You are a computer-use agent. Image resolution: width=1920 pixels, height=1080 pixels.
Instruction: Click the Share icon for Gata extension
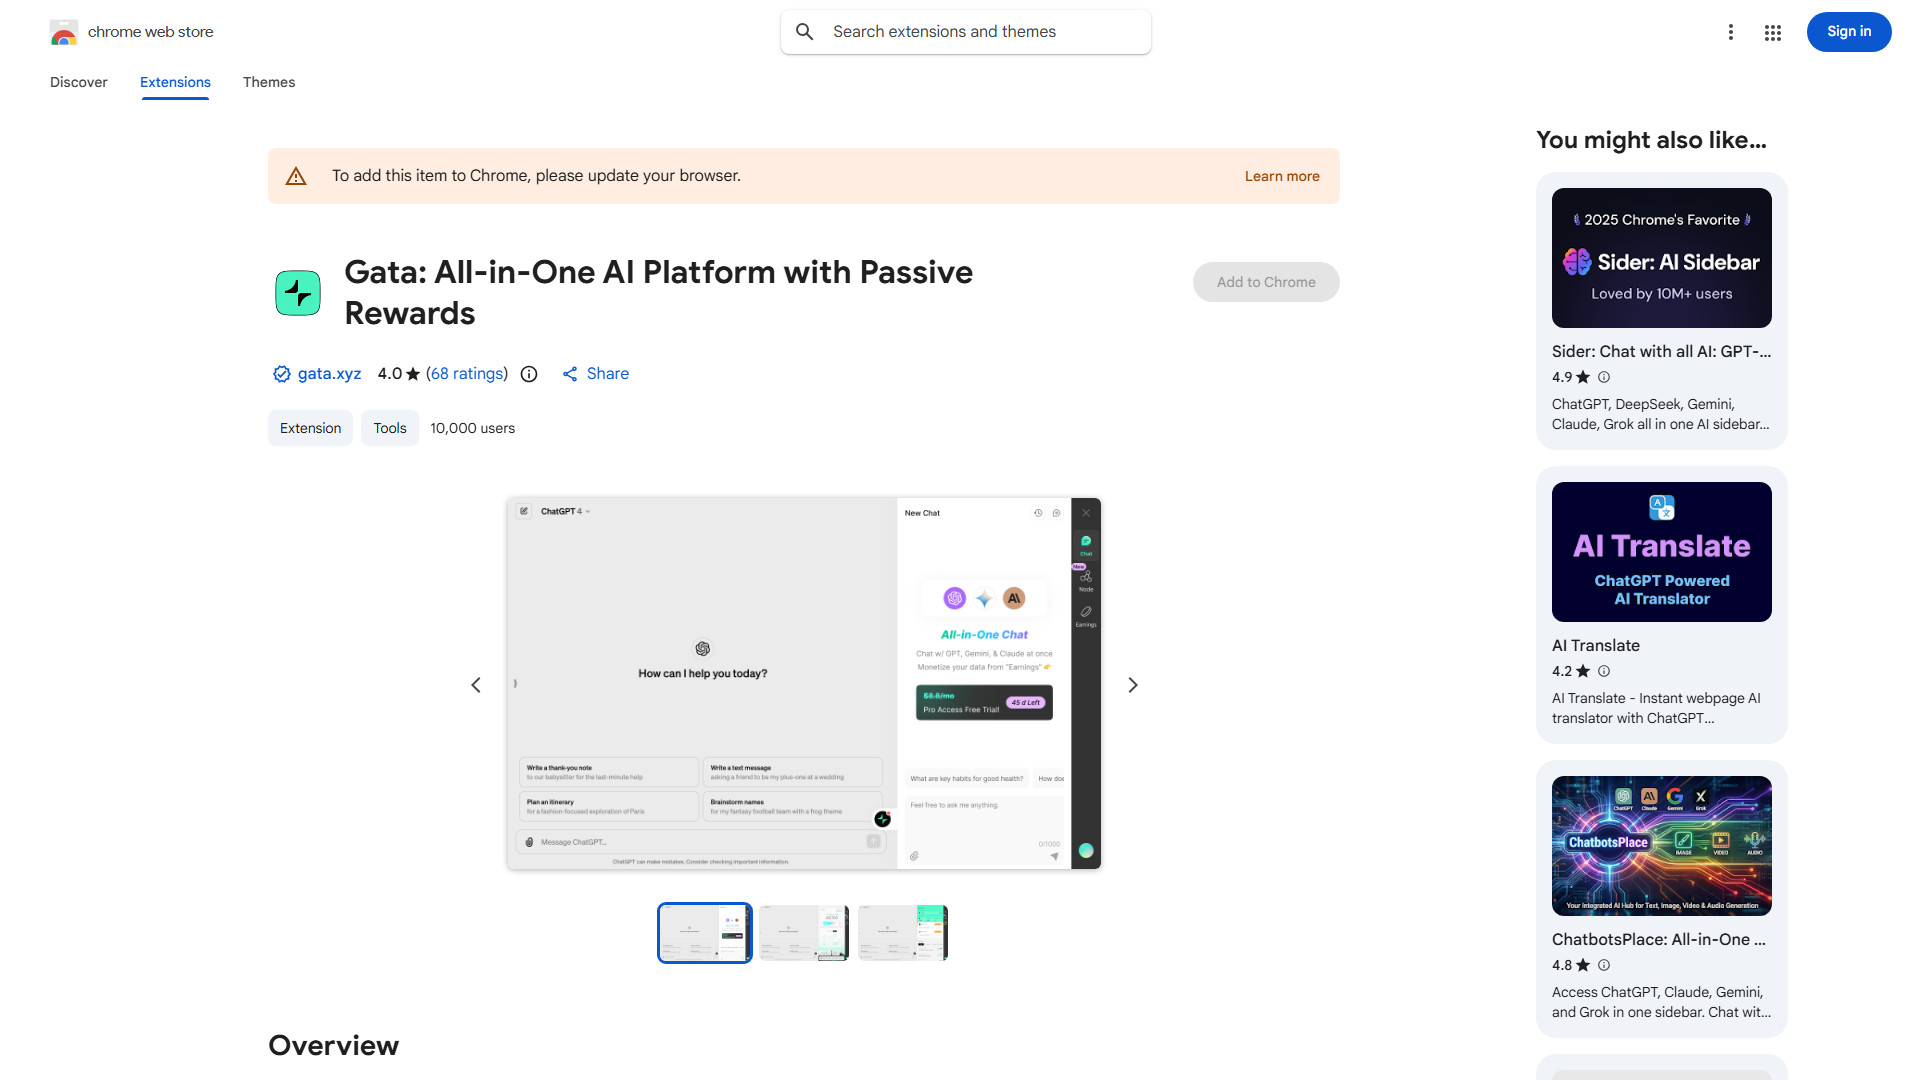pos(570,373)
